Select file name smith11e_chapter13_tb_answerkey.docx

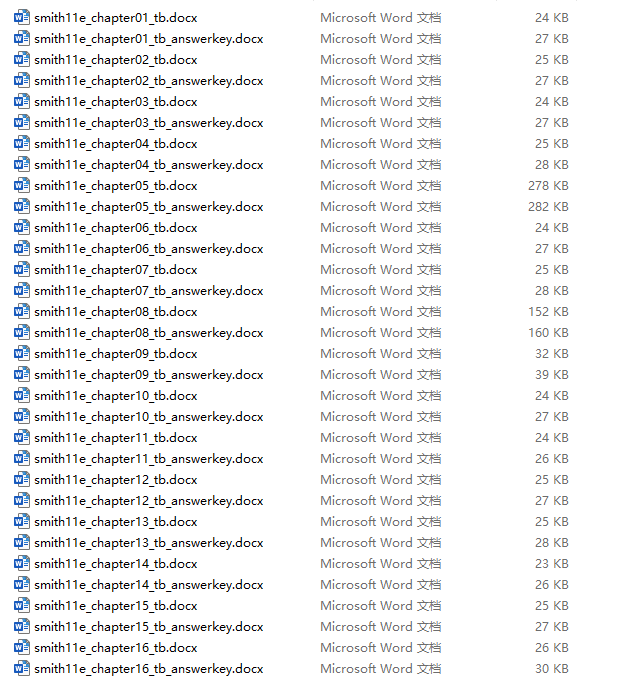(148, 543)
